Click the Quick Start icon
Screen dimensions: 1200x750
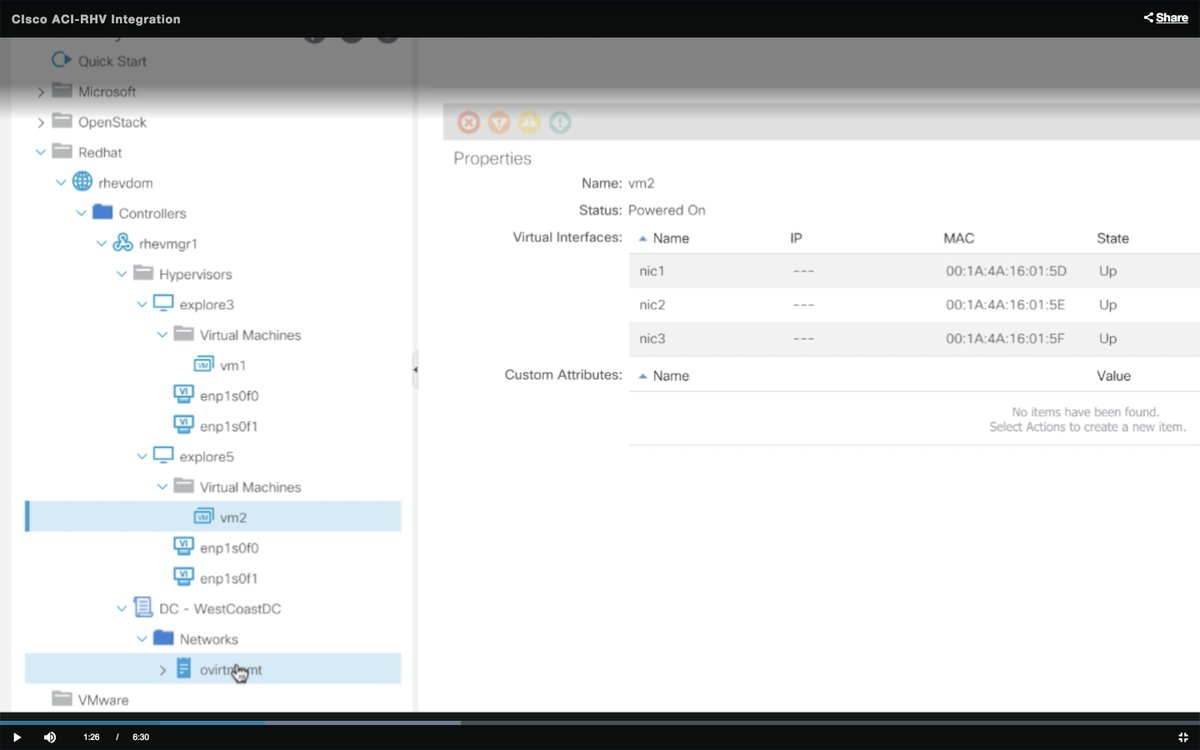(x=61, y=60)
